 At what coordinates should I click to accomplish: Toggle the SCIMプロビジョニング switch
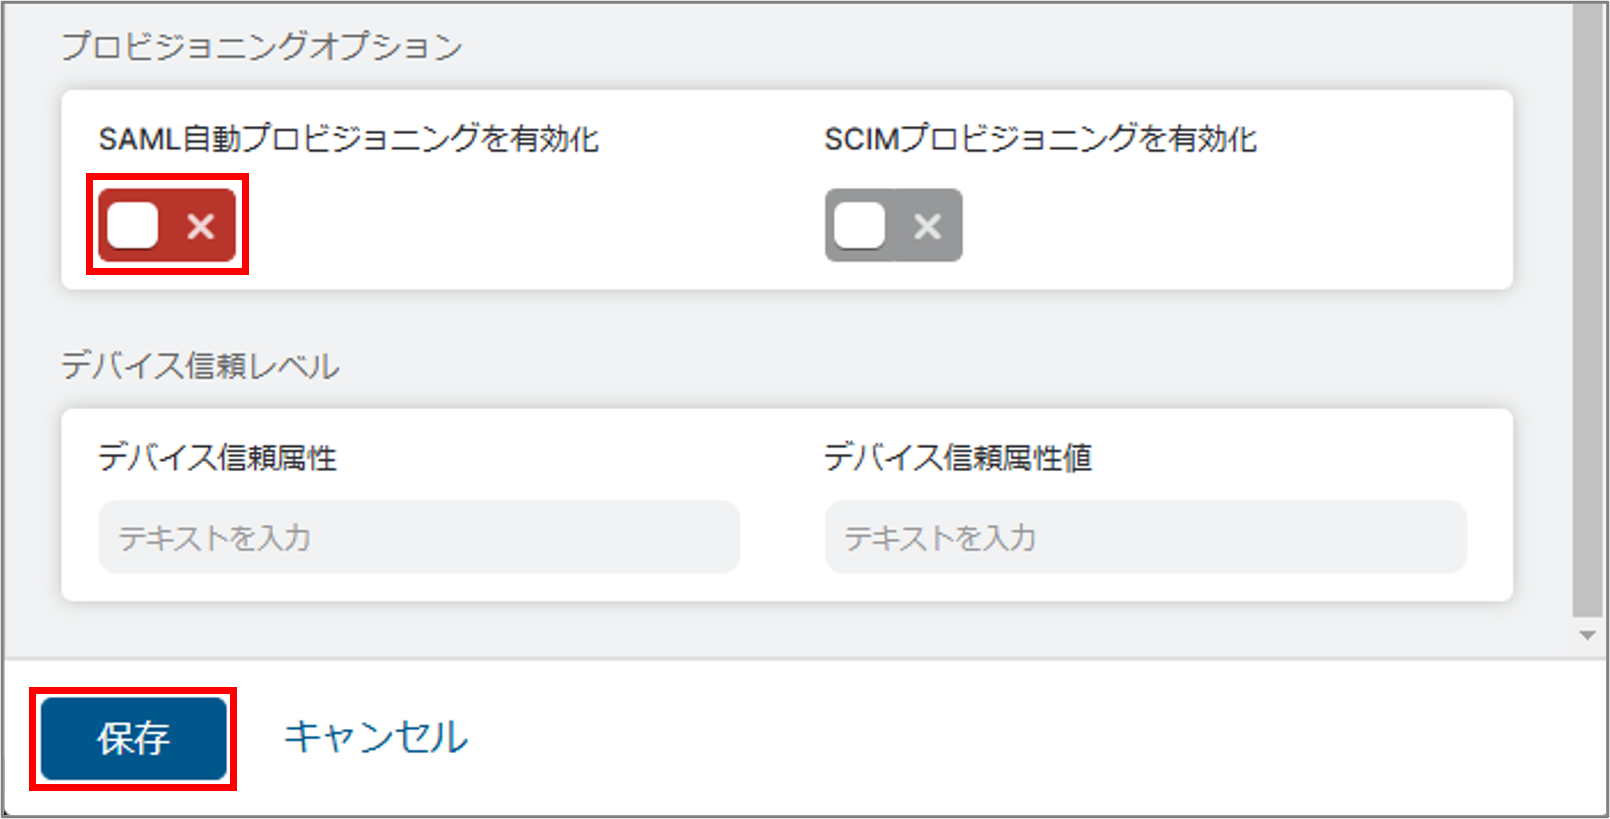(x=893, y=225)
